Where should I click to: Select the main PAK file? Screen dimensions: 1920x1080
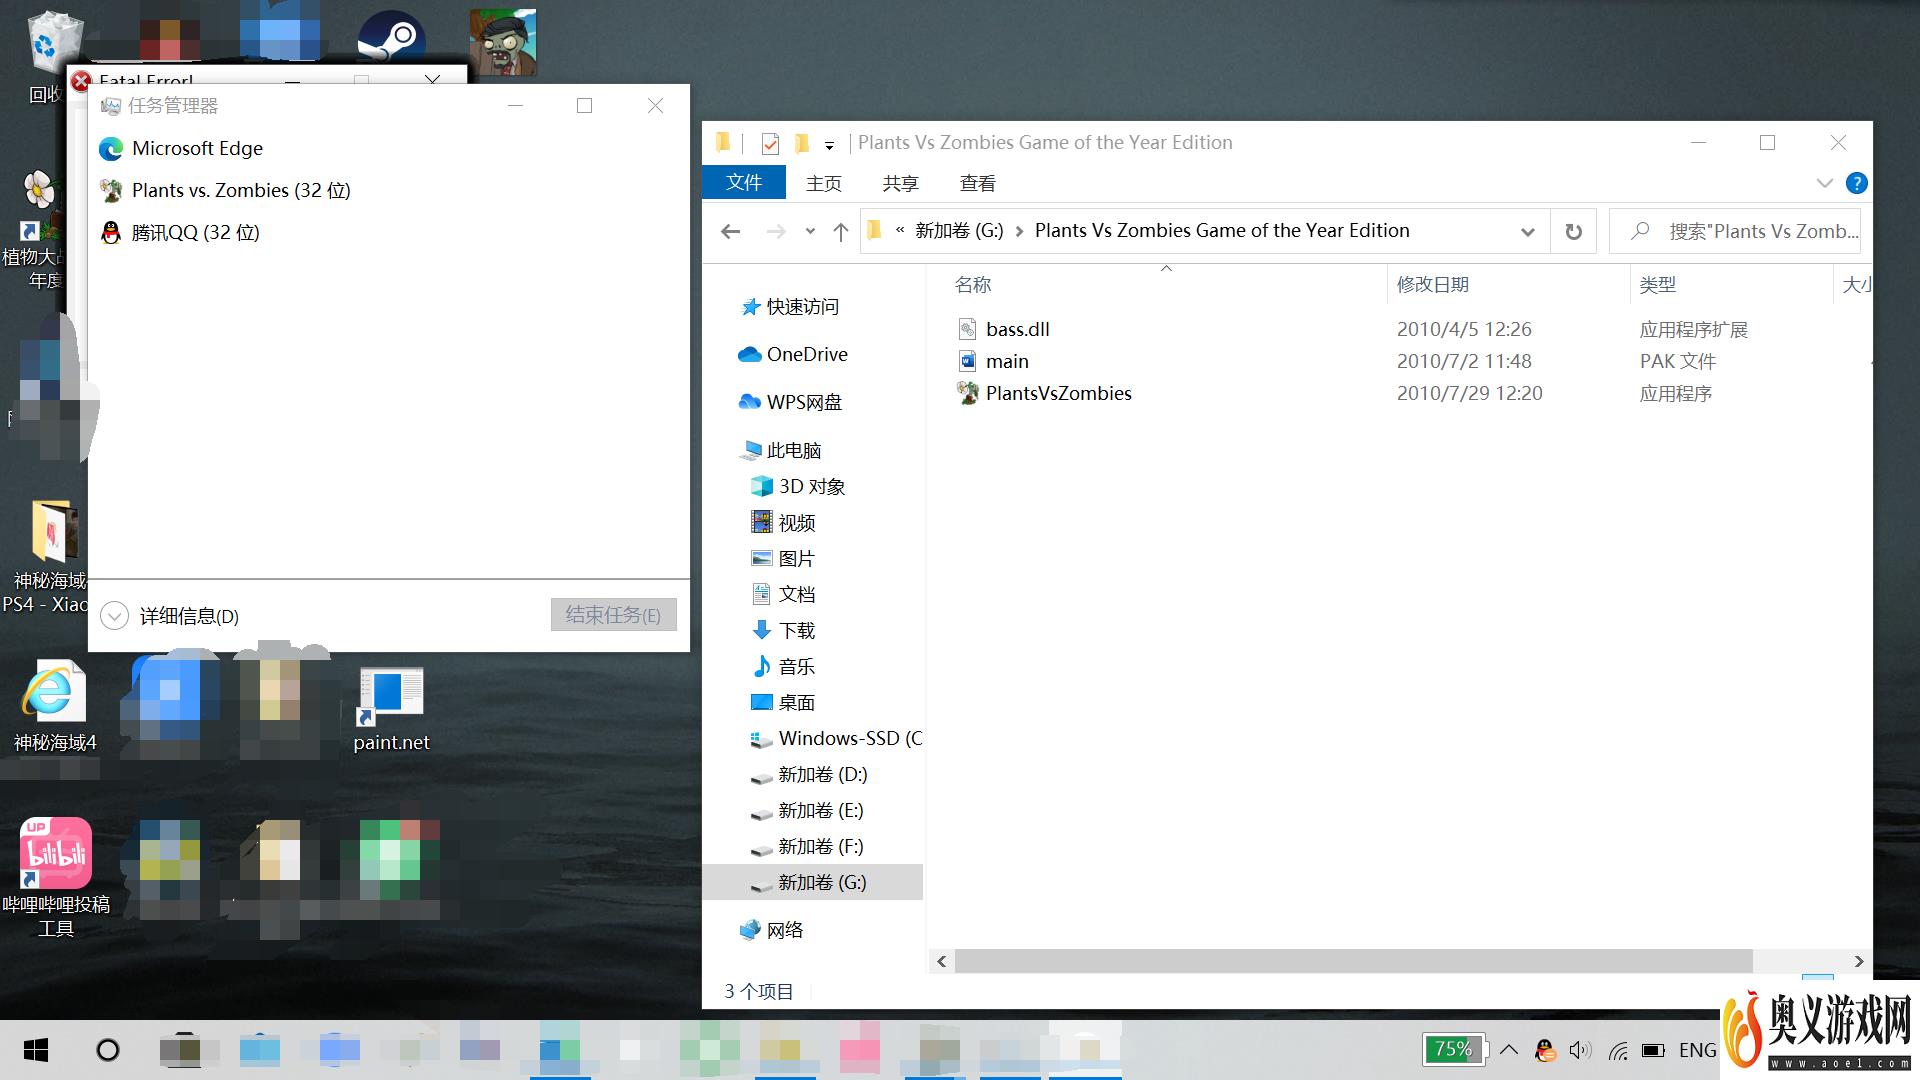point(1007,361)
